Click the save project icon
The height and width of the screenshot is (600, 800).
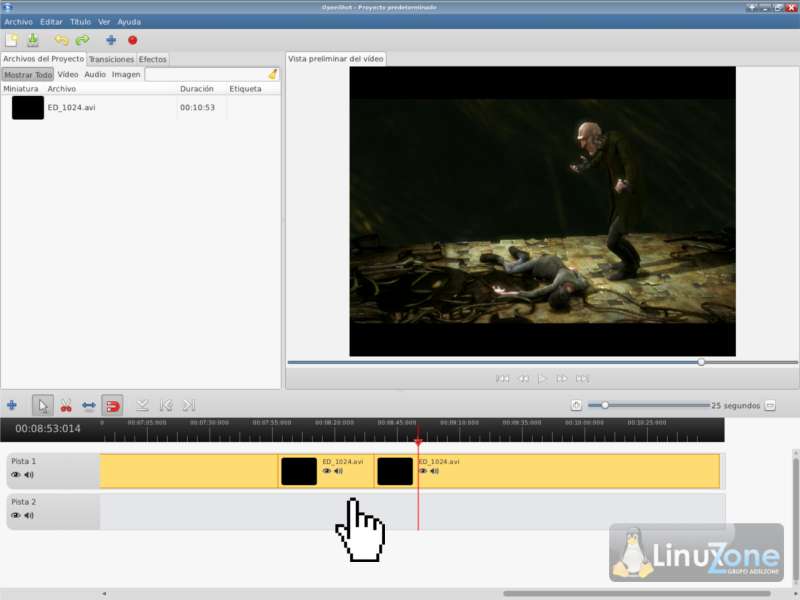(x=33, y=40)
